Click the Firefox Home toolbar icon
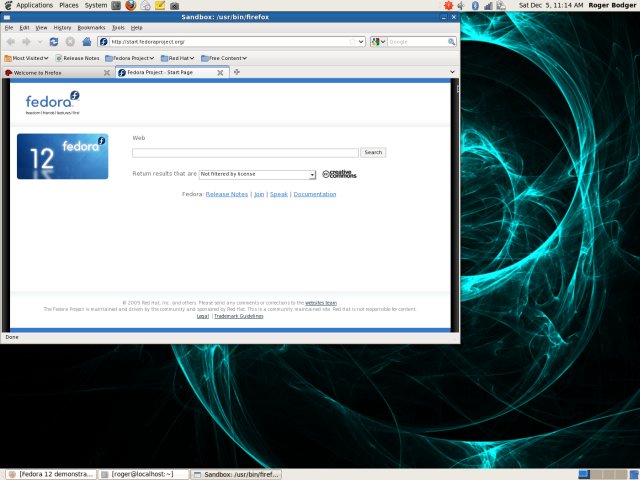The height and width of the screenshot is (480, 640). (x=87, y=42)
